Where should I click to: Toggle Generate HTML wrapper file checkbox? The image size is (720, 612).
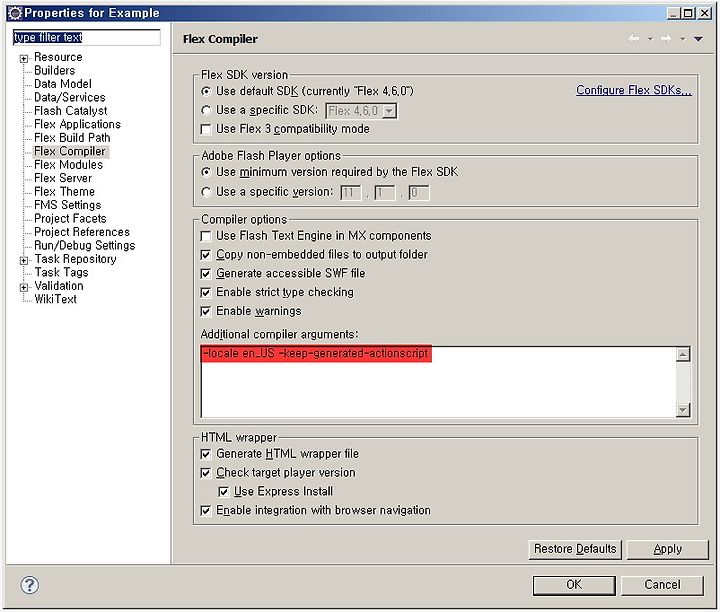click(x=206, y=454)
